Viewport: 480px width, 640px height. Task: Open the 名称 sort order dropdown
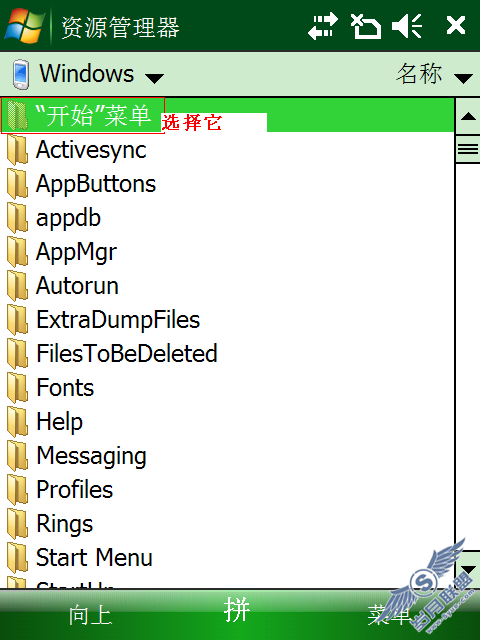[463, 78]
